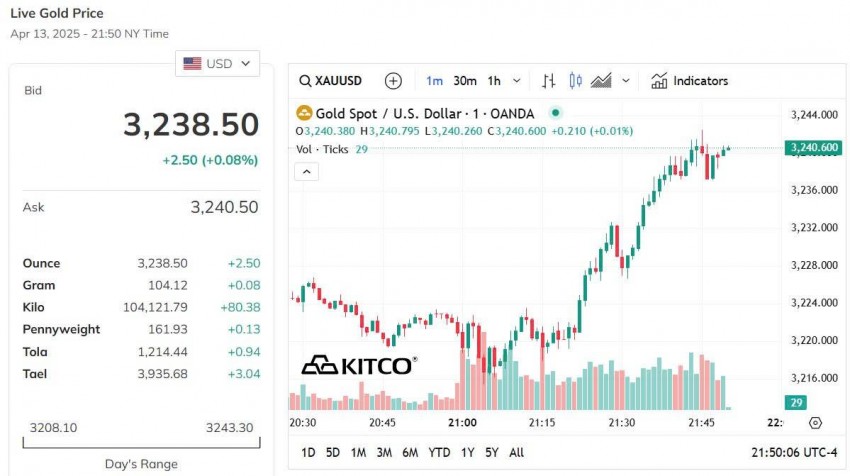The height and width of the screenshot is (476, 850).
Task: Collapse the chart legend with arrow
Action: 307,172
